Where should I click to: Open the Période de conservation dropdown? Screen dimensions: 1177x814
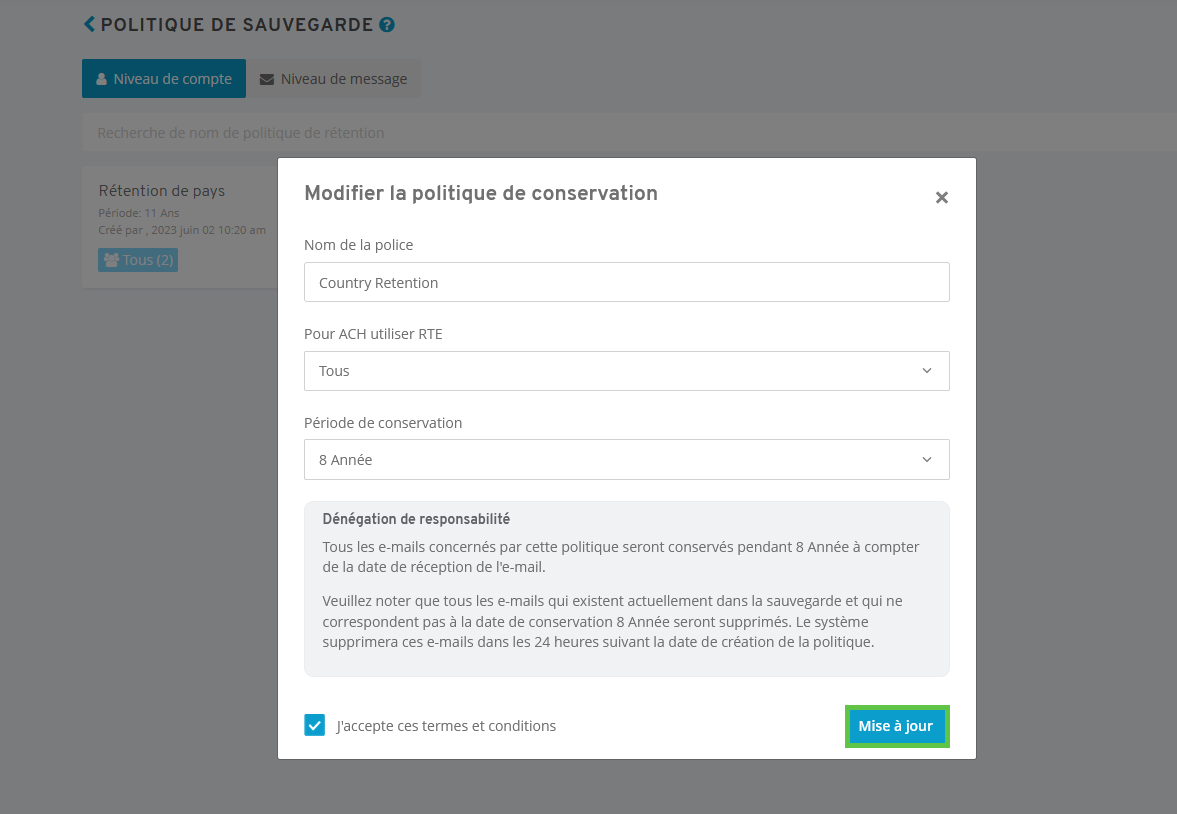point(627,460)
